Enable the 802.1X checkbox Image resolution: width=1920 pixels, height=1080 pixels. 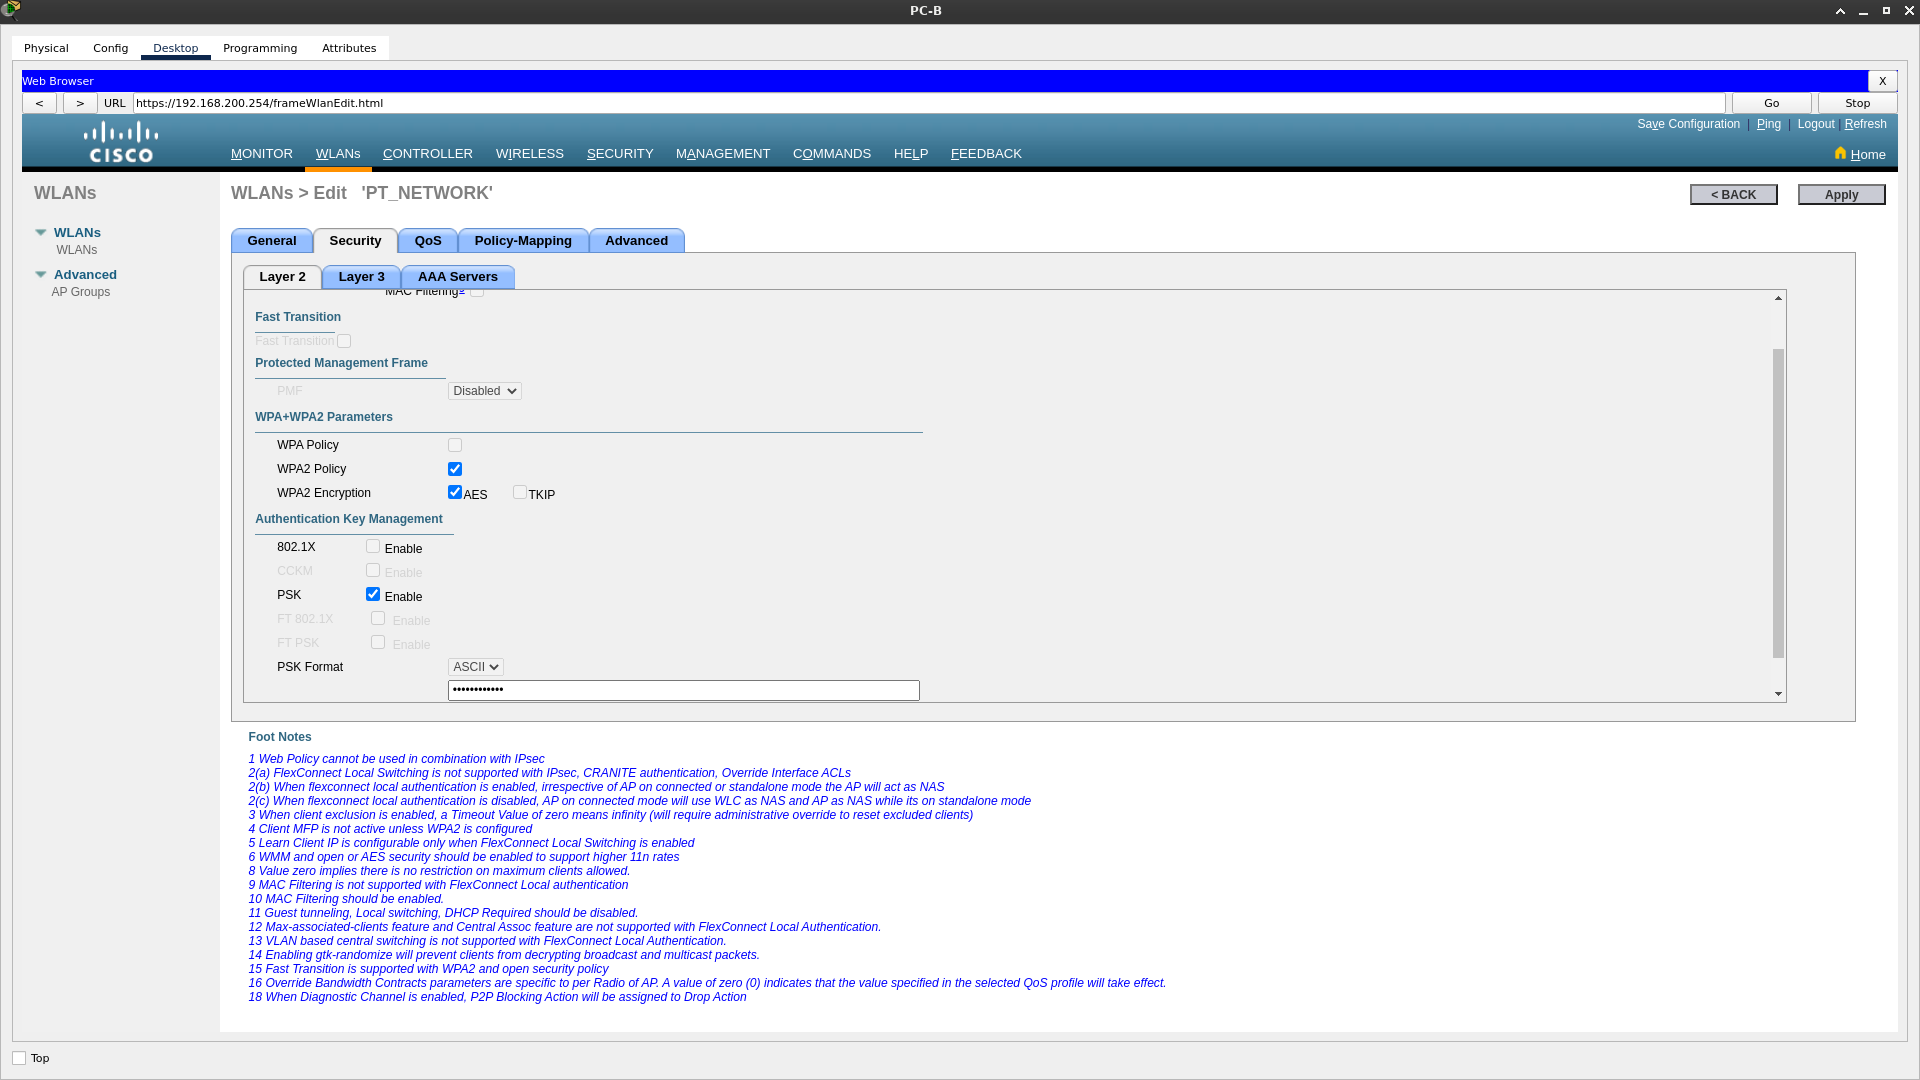click(373, 546)
